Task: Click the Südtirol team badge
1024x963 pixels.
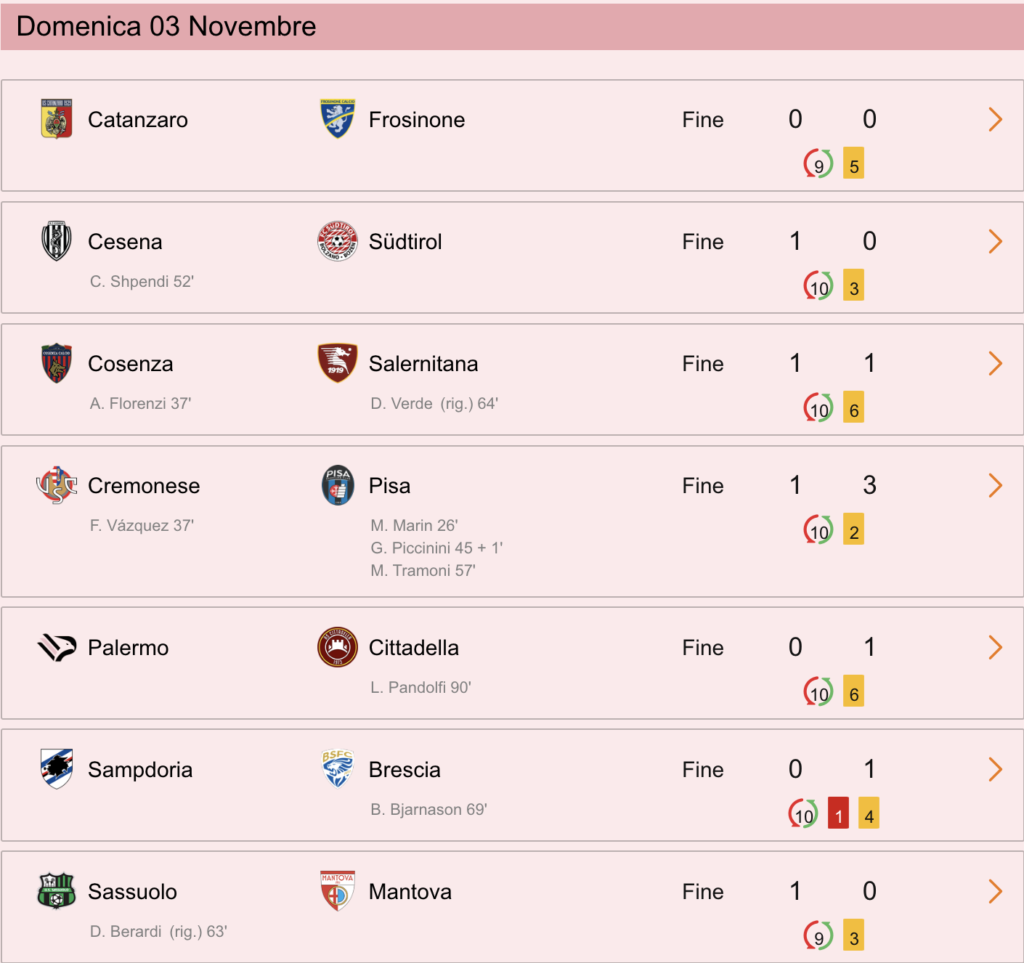Action: tap(337, 241)
